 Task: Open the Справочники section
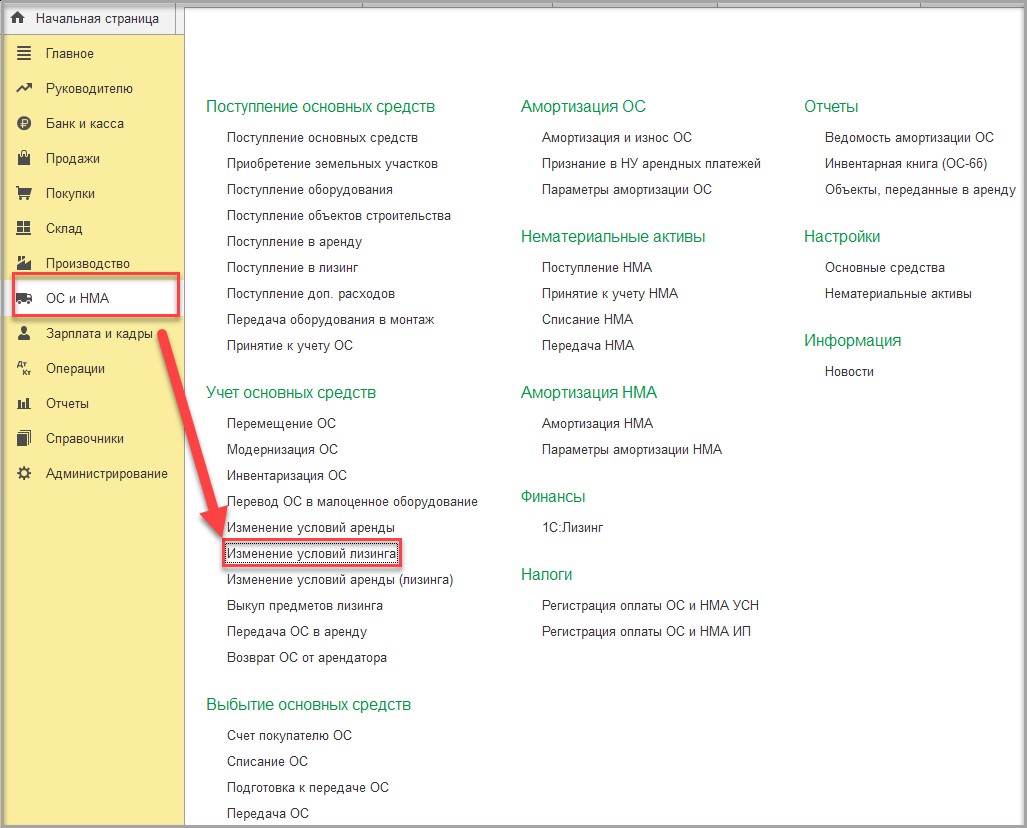pyautogui.click(x=84, y=438)
